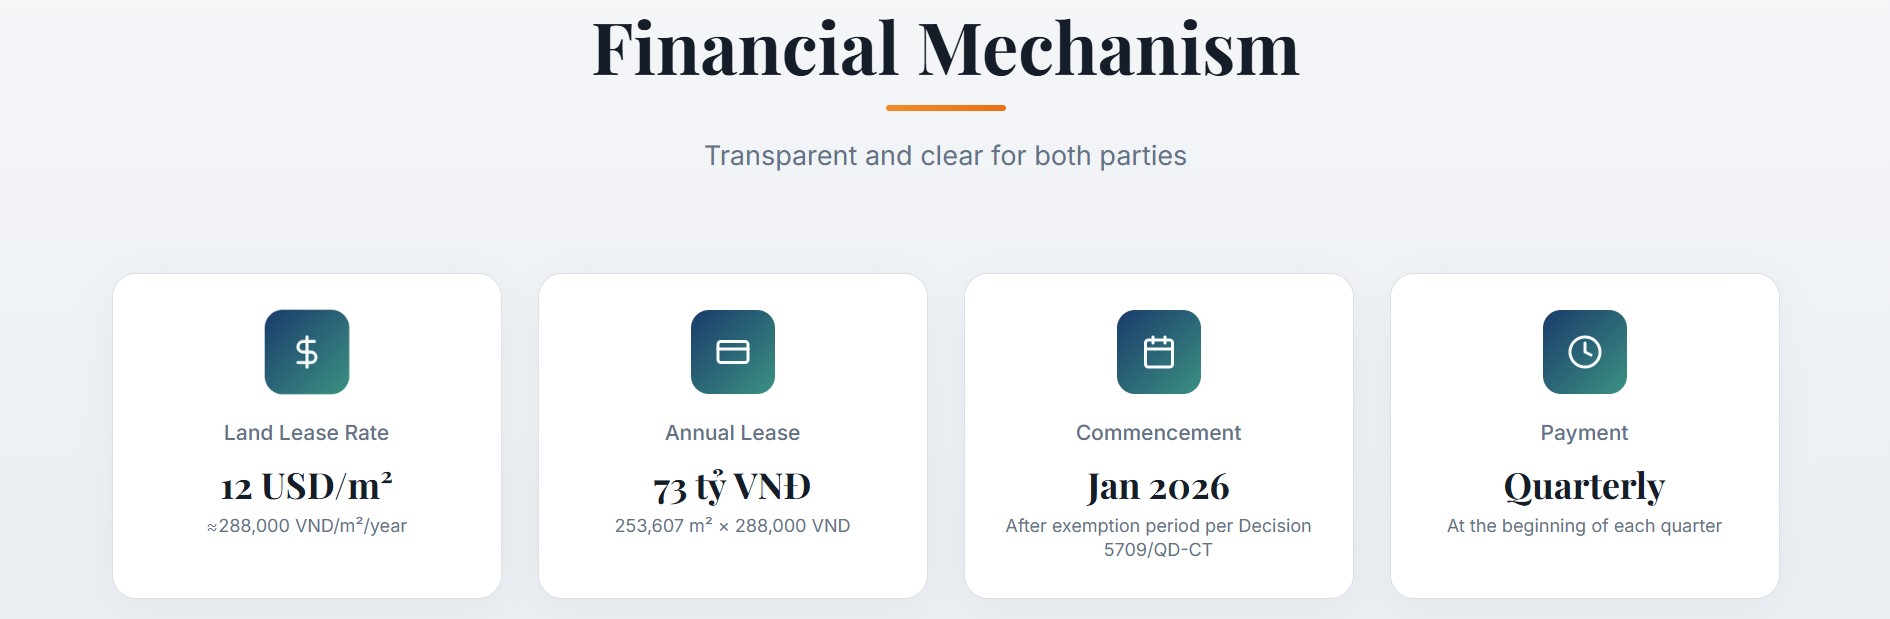
Task: Click the credit card icon
Action: 733,352
